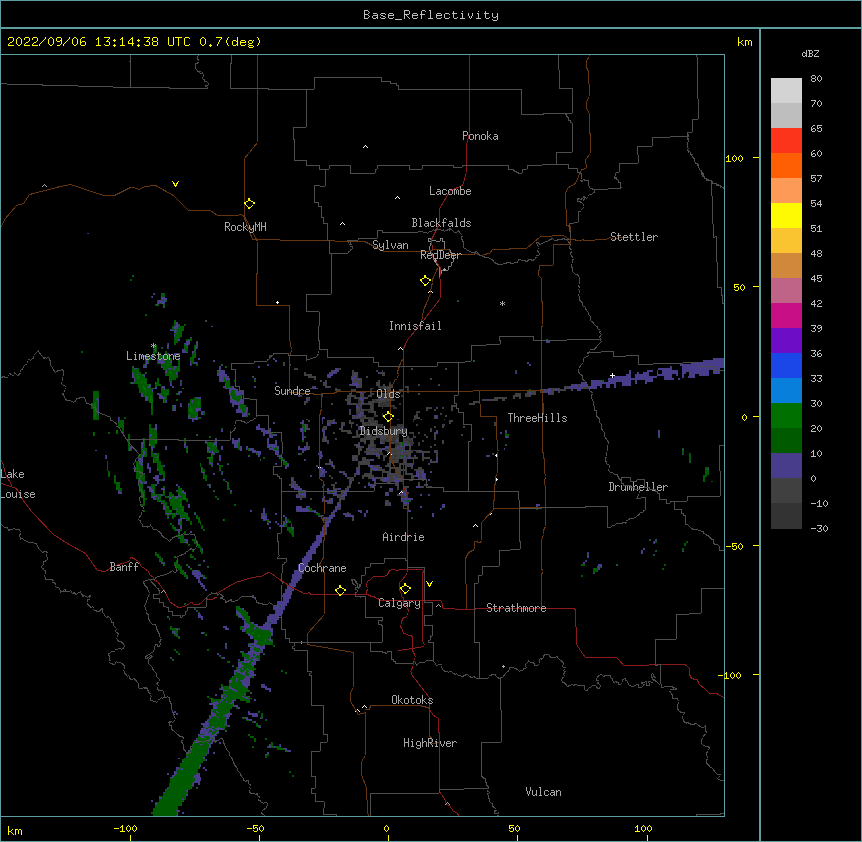862x842 pixels.
Task: Click the yellow 51 dBZ color swatch
Action: pyautogui.click(x=786, y=215)
